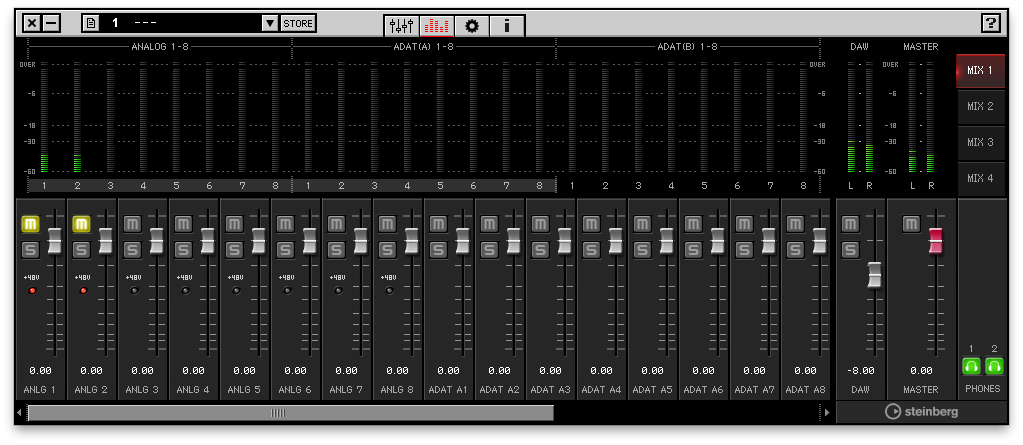Toggle headphones 2 phones icon
This screenshot has height=445, width=1023.
coord(994,366)
